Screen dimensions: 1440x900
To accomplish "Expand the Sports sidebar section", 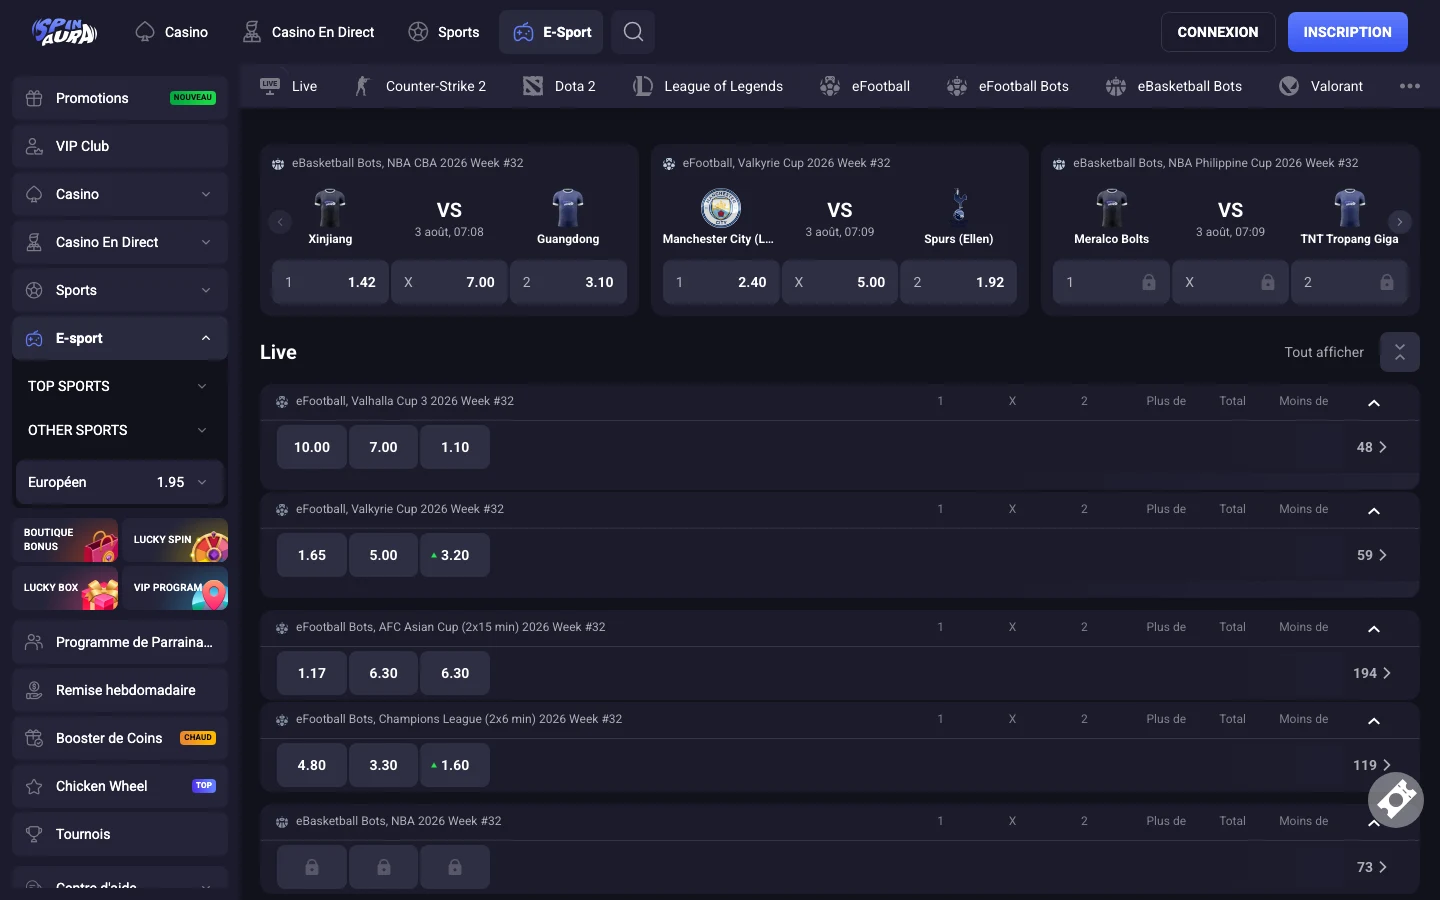I will click(120, 290).
